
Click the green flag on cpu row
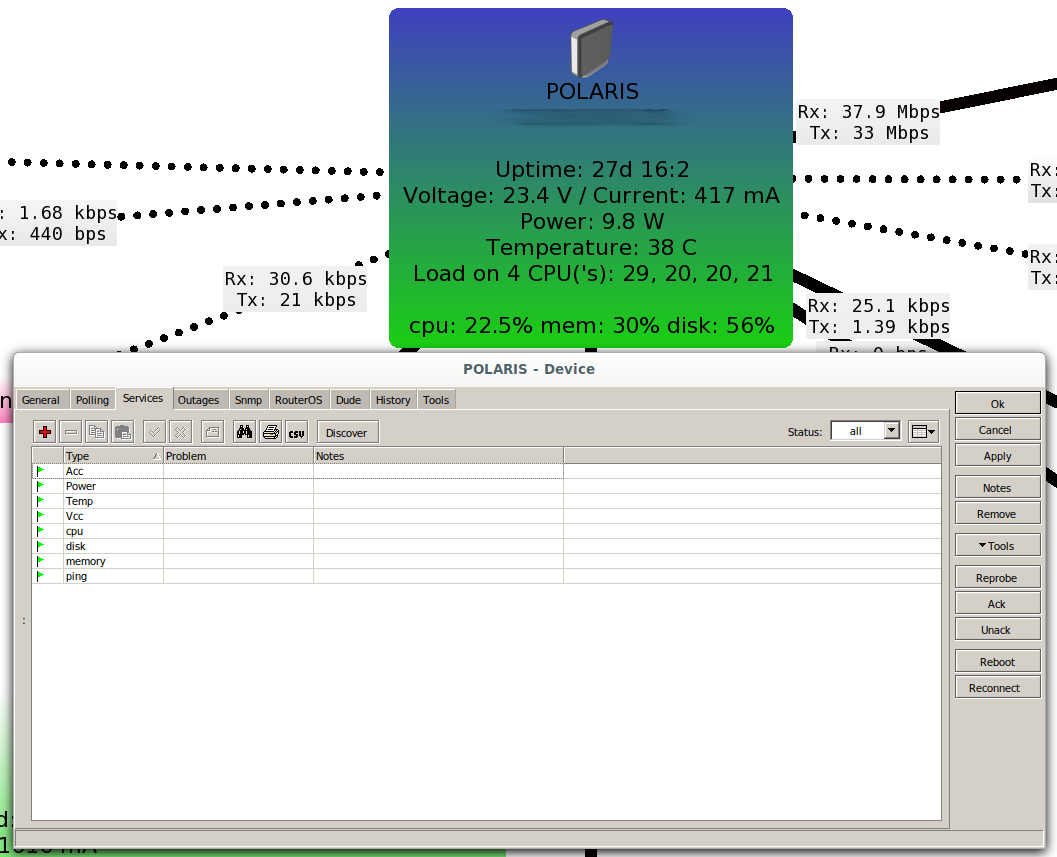[x=40, y=531]
